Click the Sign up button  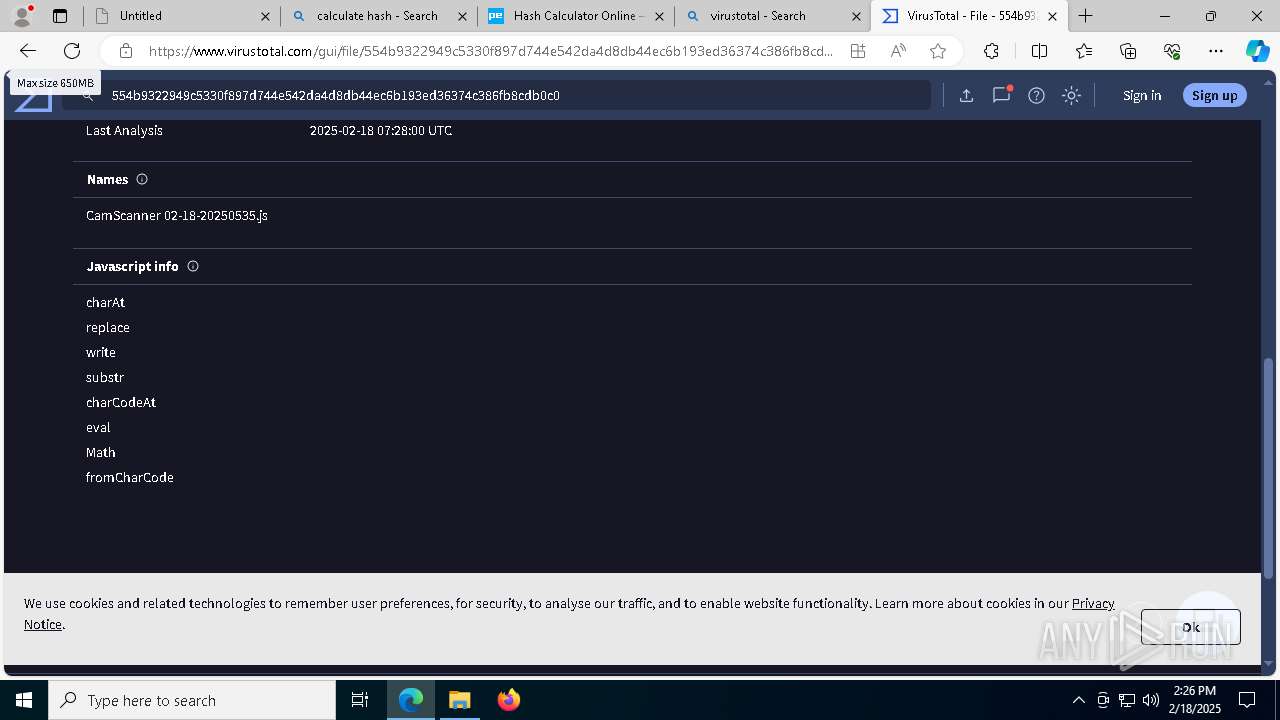coord(1215,96)
